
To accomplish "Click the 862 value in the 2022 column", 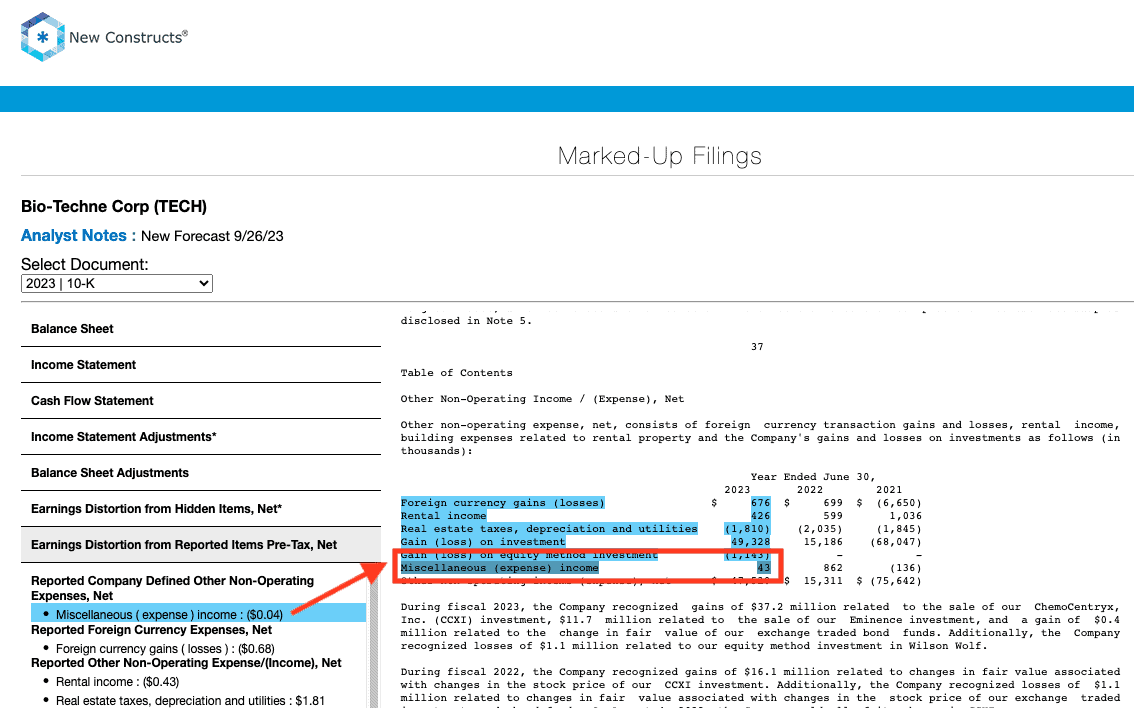I will click(x=833, y=568).
